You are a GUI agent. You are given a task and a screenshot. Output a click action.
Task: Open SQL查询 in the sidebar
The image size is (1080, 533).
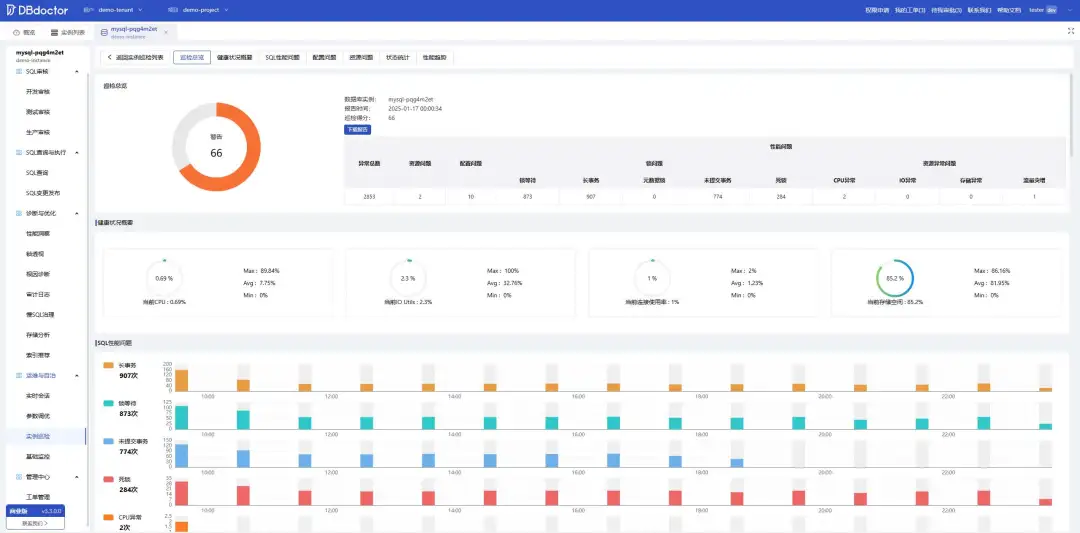(x=38, y=173)
